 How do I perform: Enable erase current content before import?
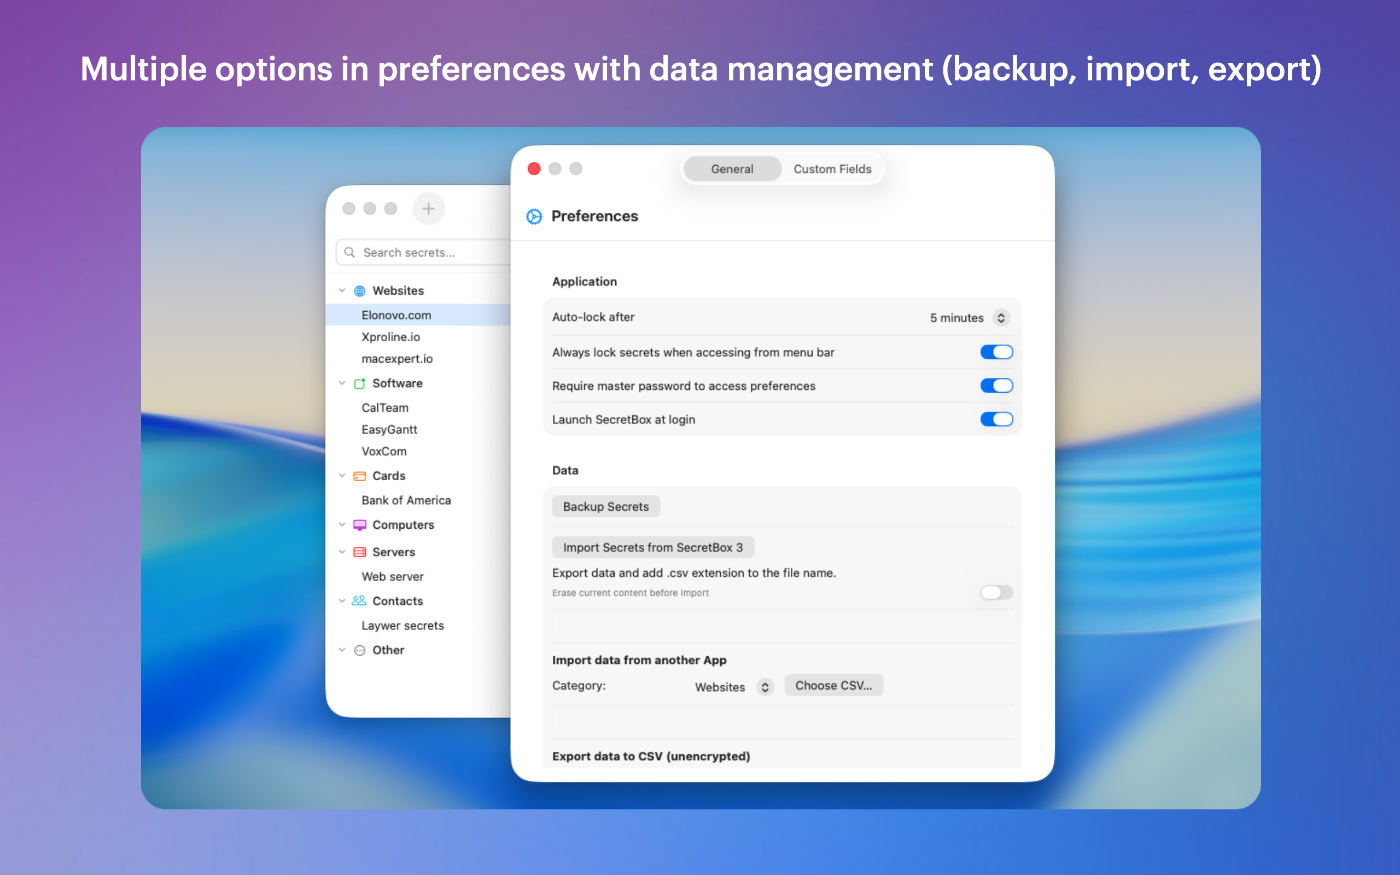pyautogui.click(x=996, y=593)
